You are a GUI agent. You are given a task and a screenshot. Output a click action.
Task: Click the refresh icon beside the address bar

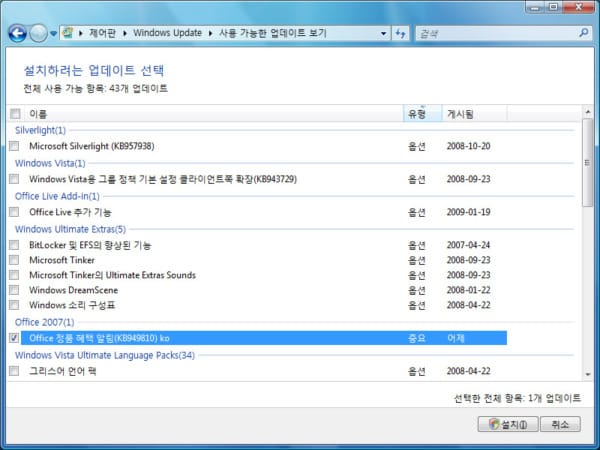400,34
